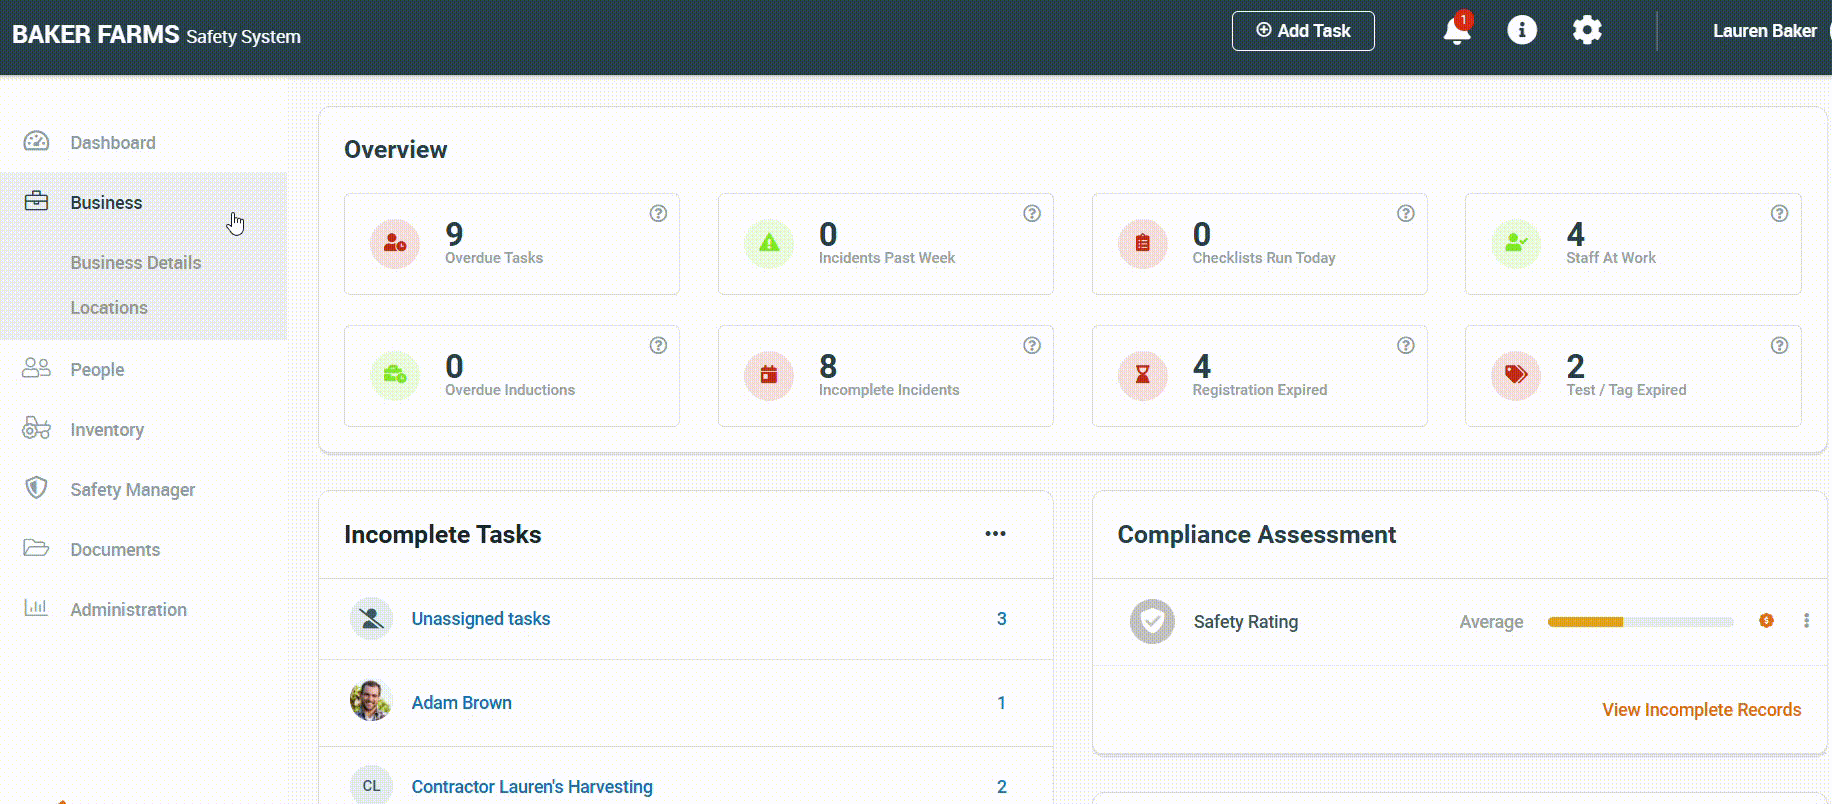Open Incomplete Tasks three-dot menu
This screenshot has width=1832, height=804.
995,534
